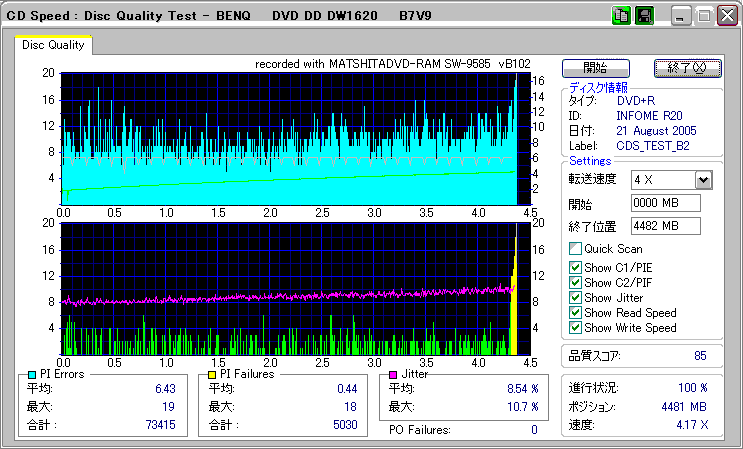The image size is (743, 449).
Task: Open the transfer speed 4 X dropdown
Action: coord(702,180)
